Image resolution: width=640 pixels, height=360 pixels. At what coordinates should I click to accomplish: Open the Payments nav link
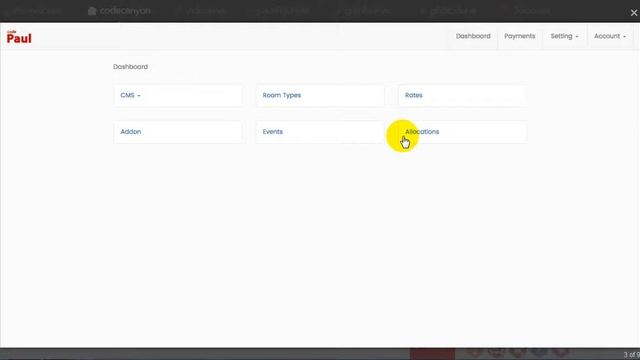[520, 36]
